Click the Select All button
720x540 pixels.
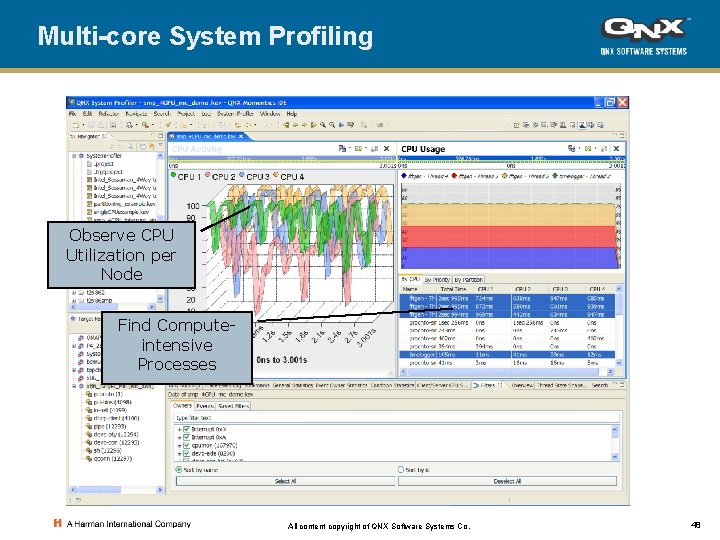(x=285, y=481)
